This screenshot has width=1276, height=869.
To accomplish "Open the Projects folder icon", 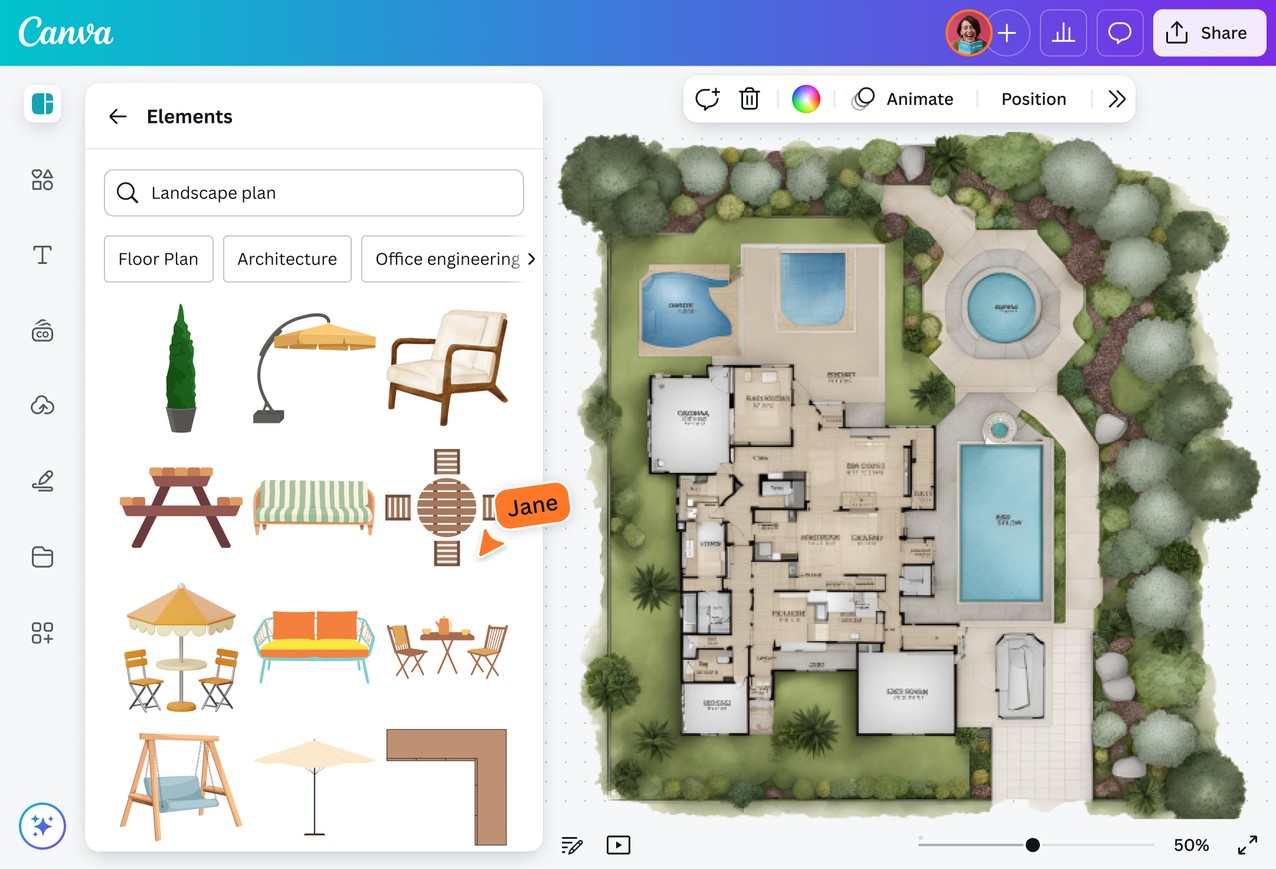I will tap(42, 557).
